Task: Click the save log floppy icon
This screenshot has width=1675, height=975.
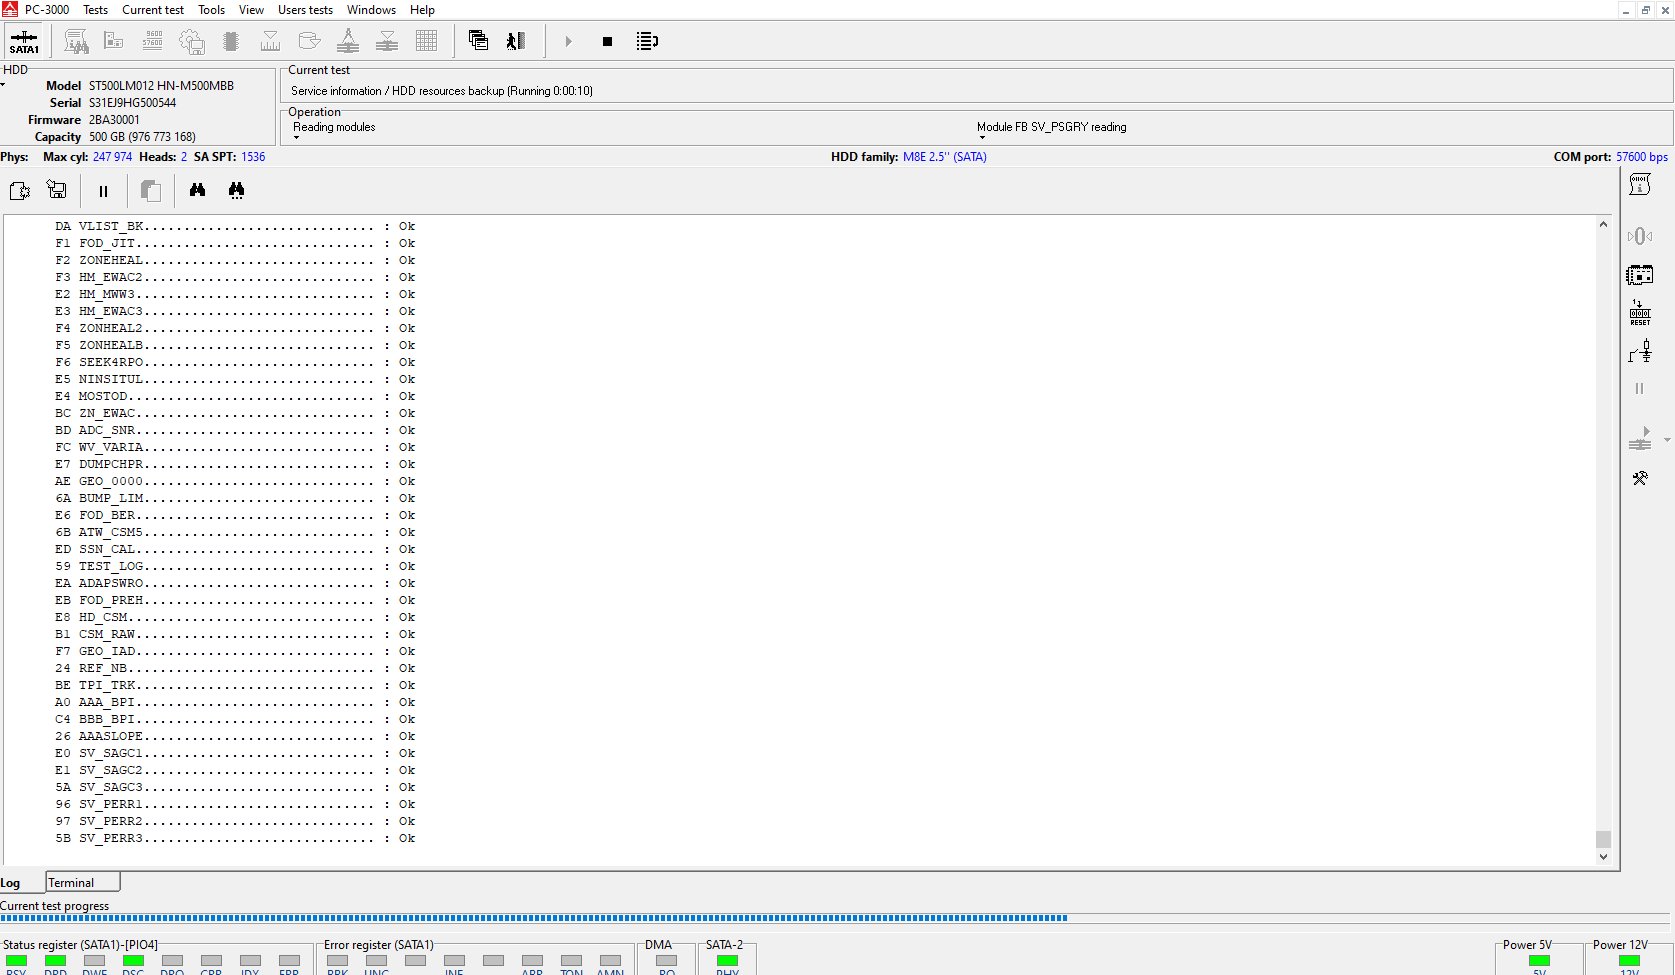Action: point(57,190)
